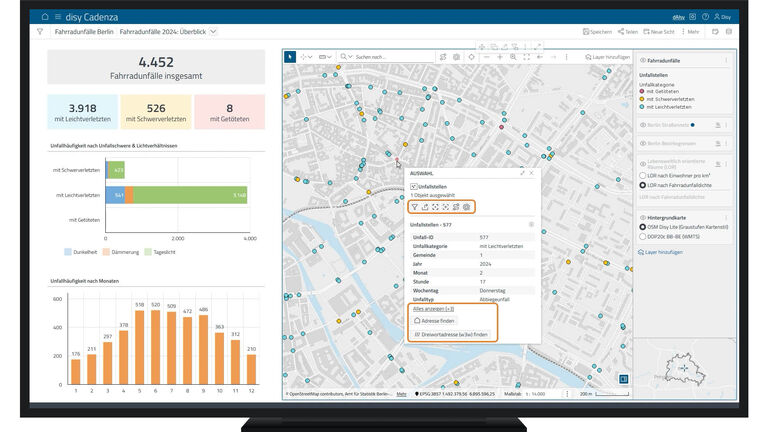Zoom out the map with minus icon
This screenshot has height=432, width=768.
tap(486, 57)
